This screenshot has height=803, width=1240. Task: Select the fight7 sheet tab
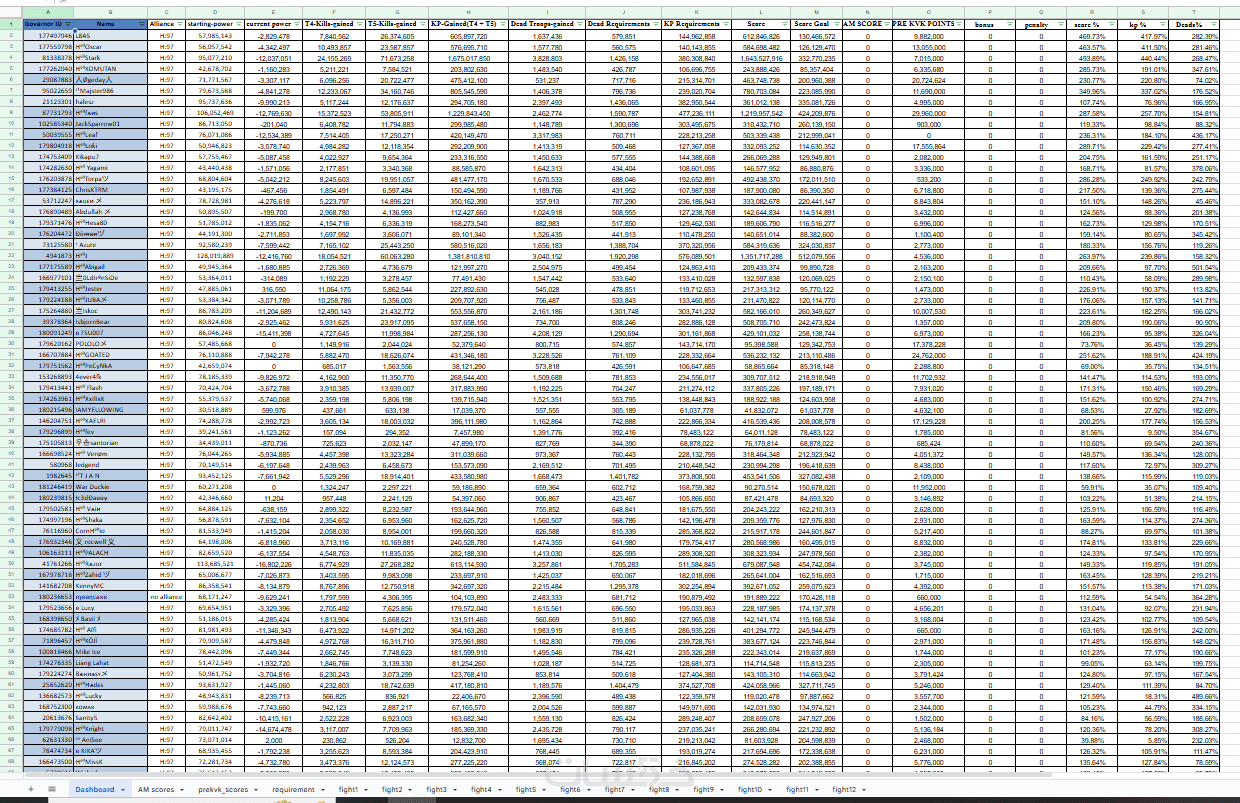[614, 789]
